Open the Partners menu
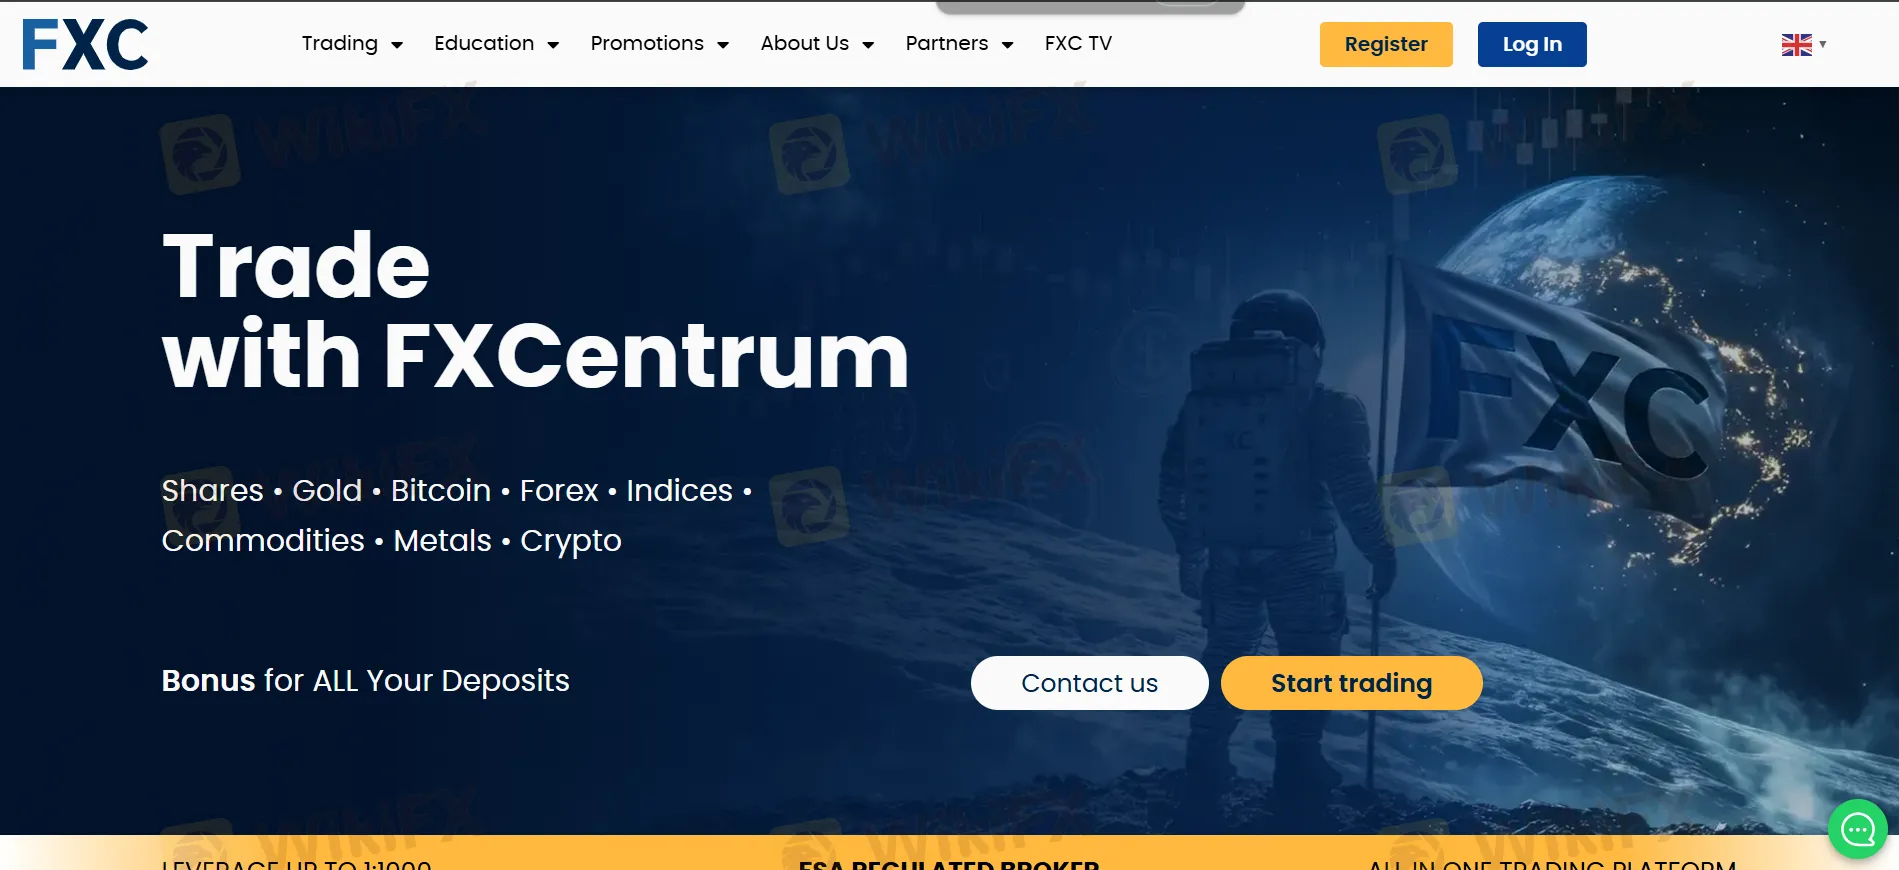The height and width of the screenshot is (870, 1899). 947,44
